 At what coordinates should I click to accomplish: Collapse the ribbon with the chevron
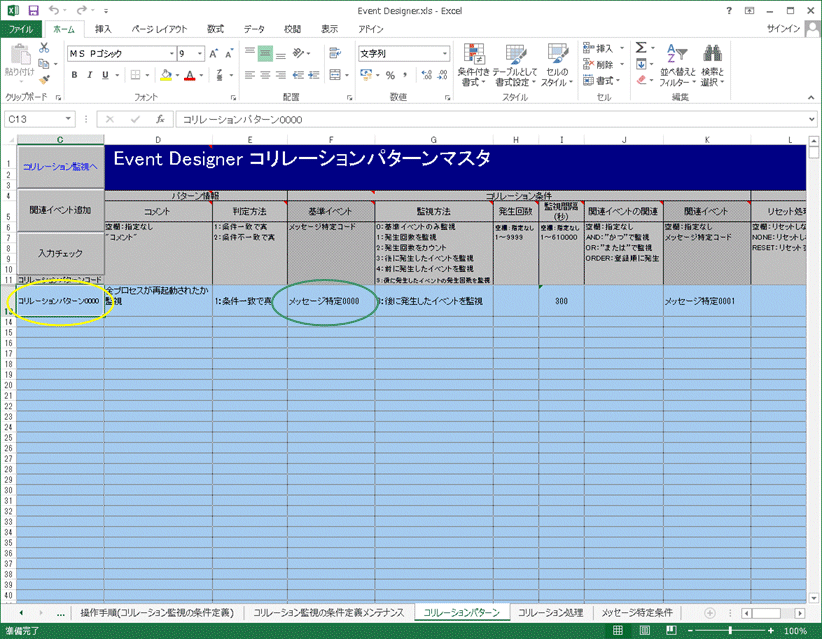click(x=811, y=98)
